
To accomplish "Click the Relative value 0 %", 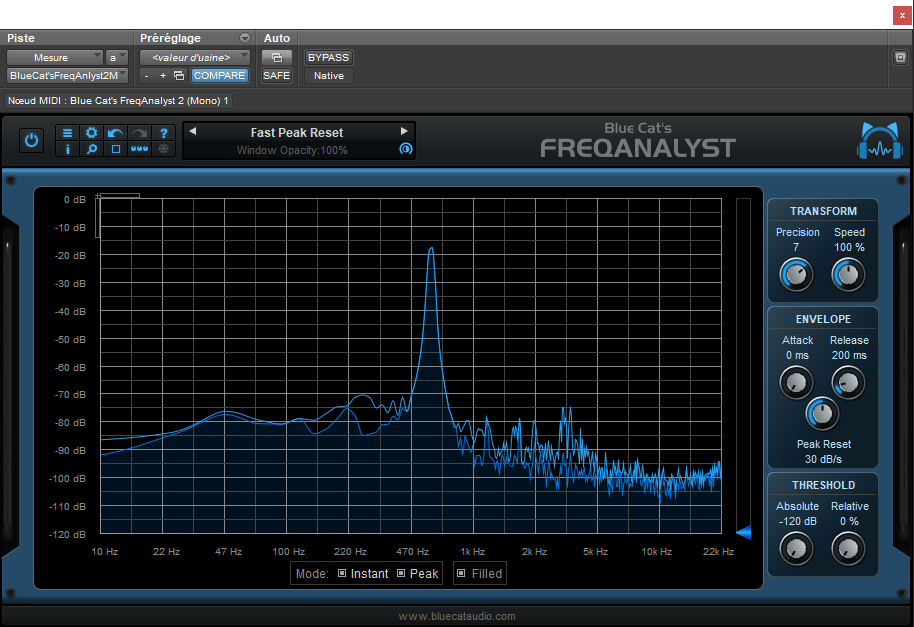I will (849, 522).
